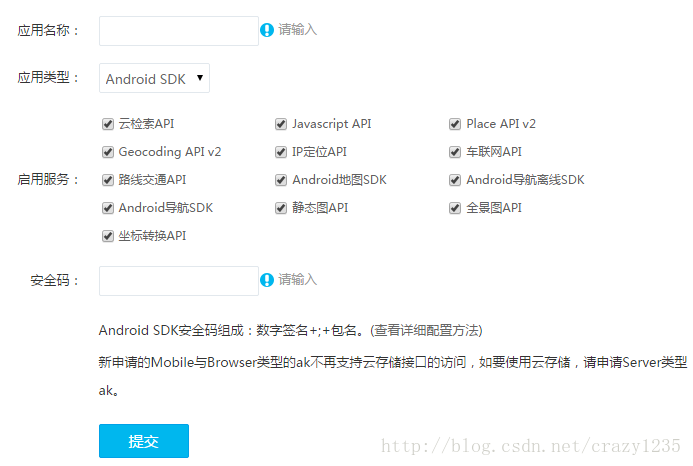Image resolution: width=693 pixels, height=466 pixels.
Task: Toggle the Javascript API checkbox
Action: 281,124
